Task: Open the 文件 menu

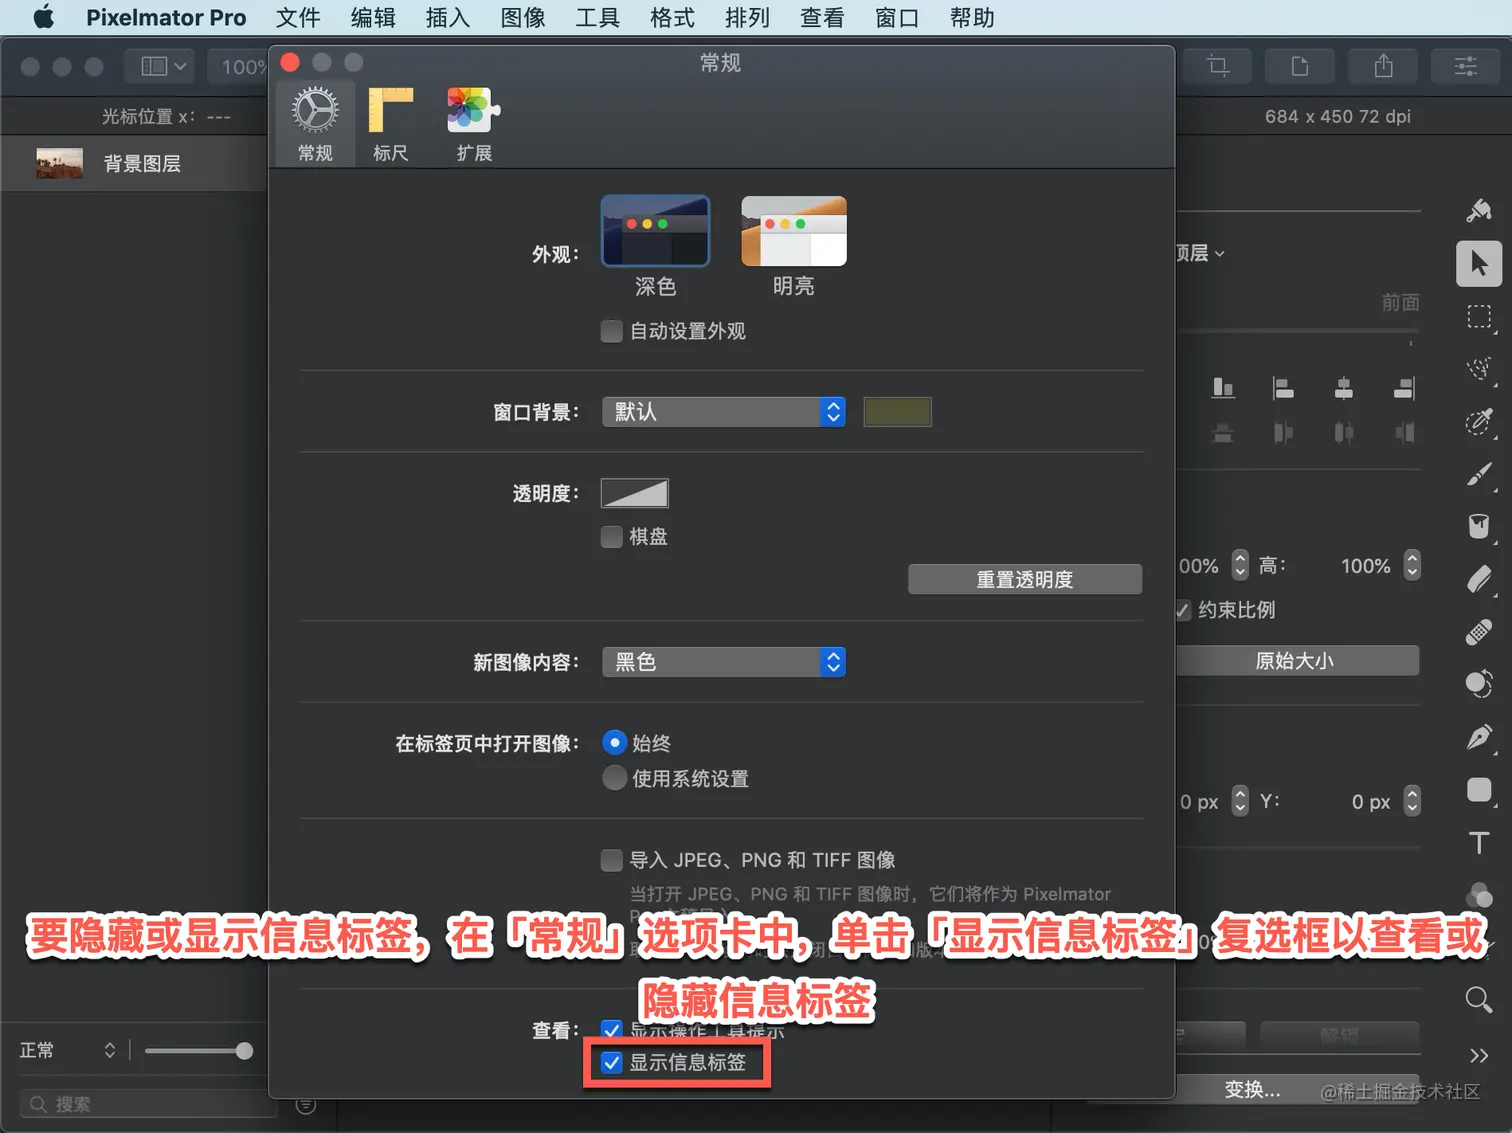Action: point(298,17)
